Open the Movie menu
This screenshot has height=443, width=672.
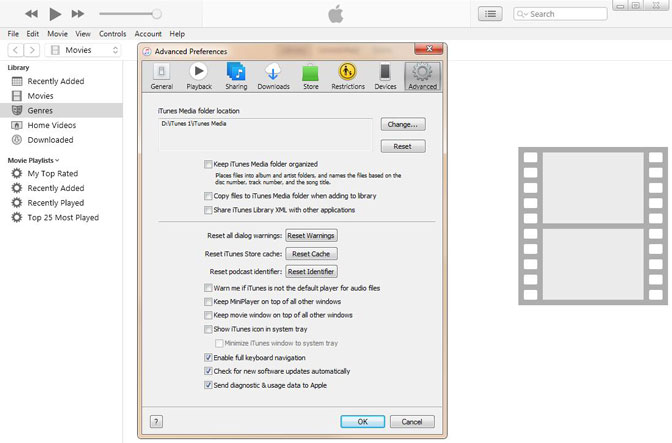(x=57, y=34)
